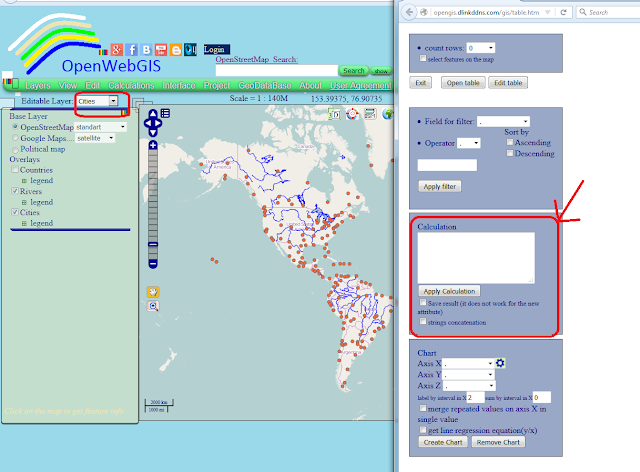The width and height of the screenshot is (640, 472).
Task: Select Political map base layer radio
Action: click(16, 149)
